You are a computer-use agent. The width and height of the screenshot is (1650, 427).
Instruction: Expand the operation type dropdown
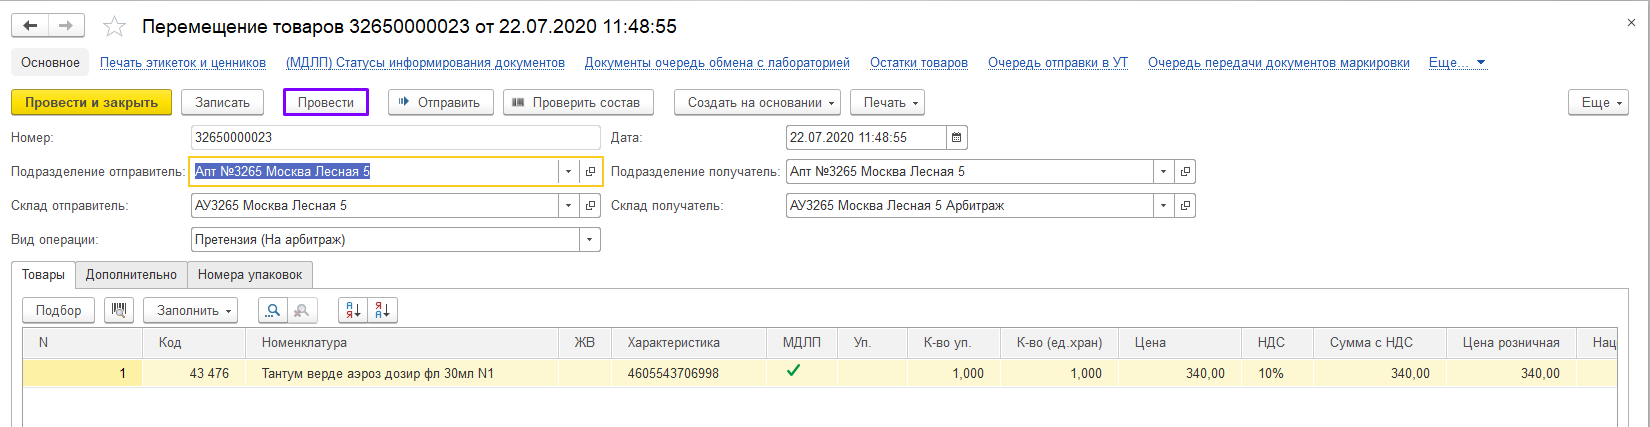point(589,240)
